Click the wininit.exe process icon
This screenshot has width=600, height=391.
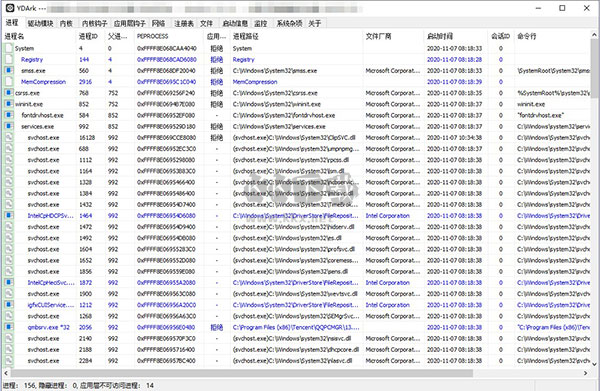pyautogui.click(x=9, y=104)
